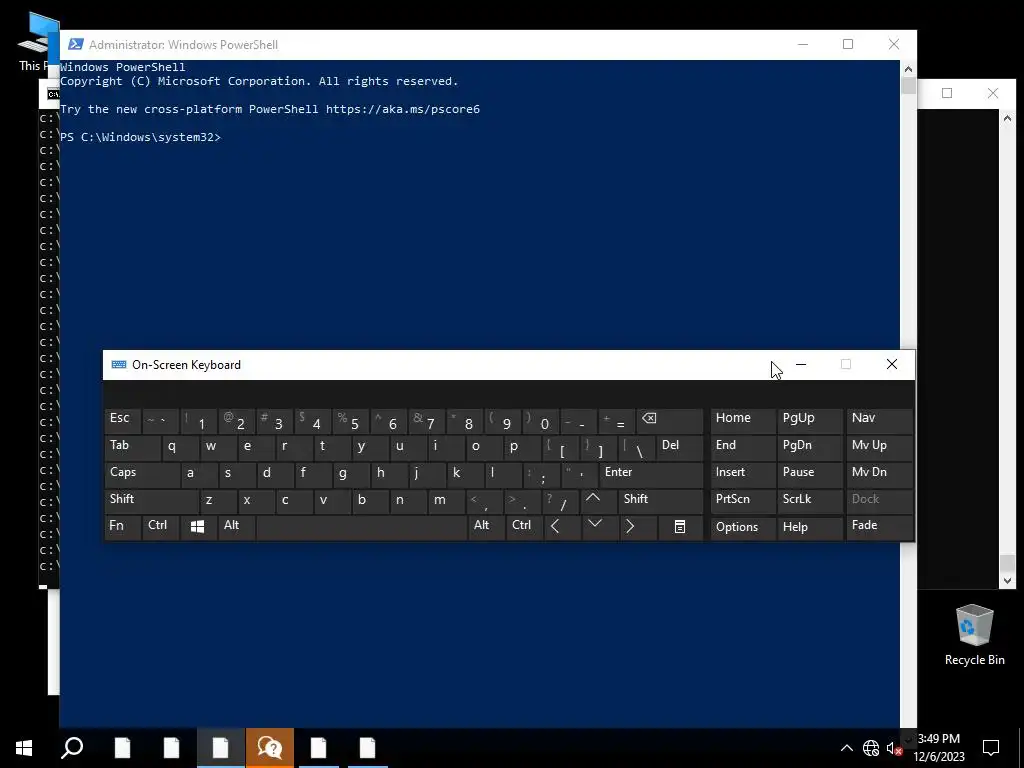Click the orange help chat taskbar icon
This screenshot has height=768, width=1024.
(x=270, y=748)
